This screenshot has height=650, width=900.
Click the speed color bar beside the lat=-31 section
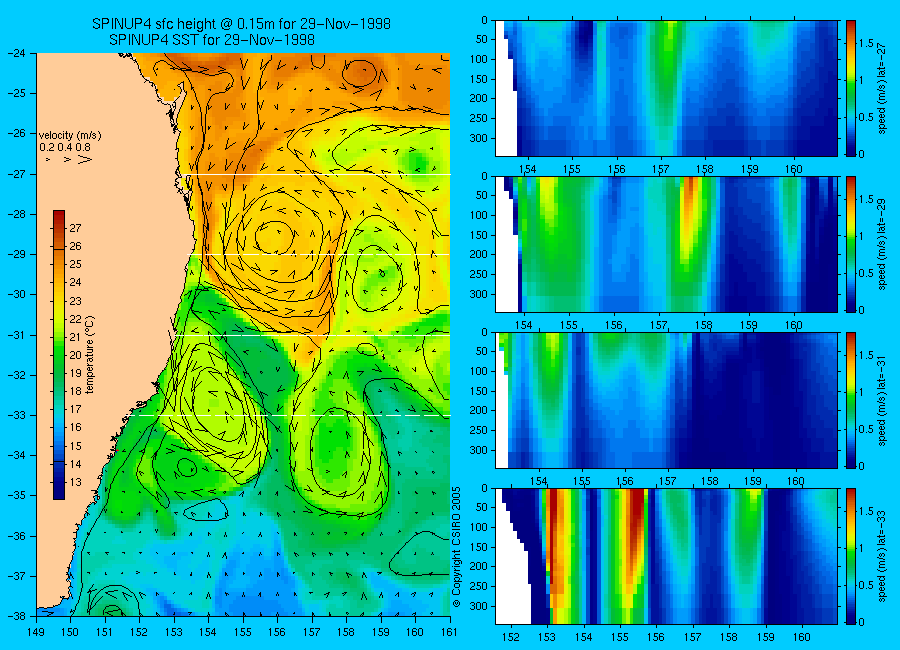click(x=851, y=400)
